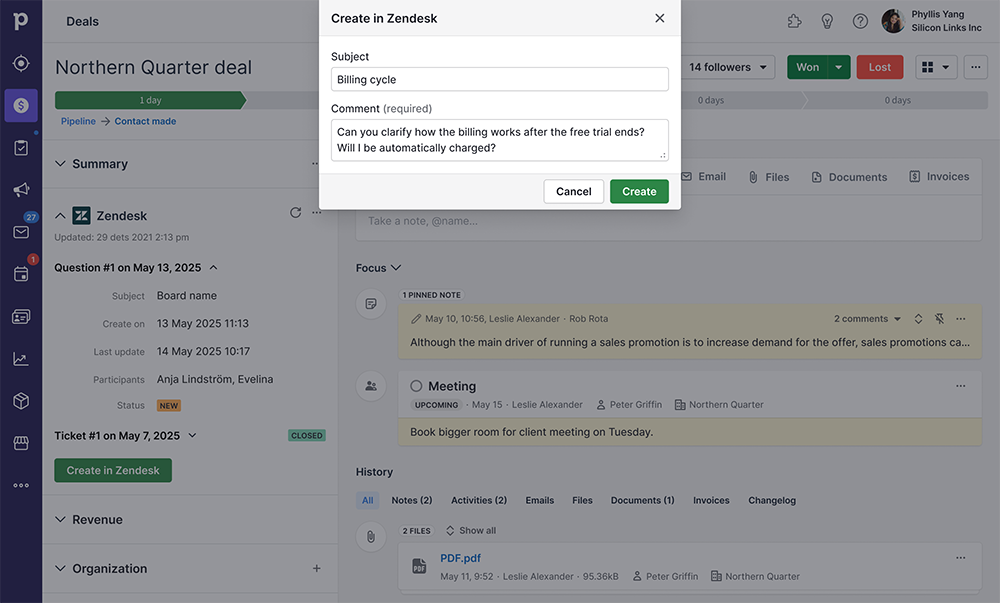Viewport: 1000px width, 603px height.
Task: Select the 1 day pipeline stage segment
Action: pos(151,100)
